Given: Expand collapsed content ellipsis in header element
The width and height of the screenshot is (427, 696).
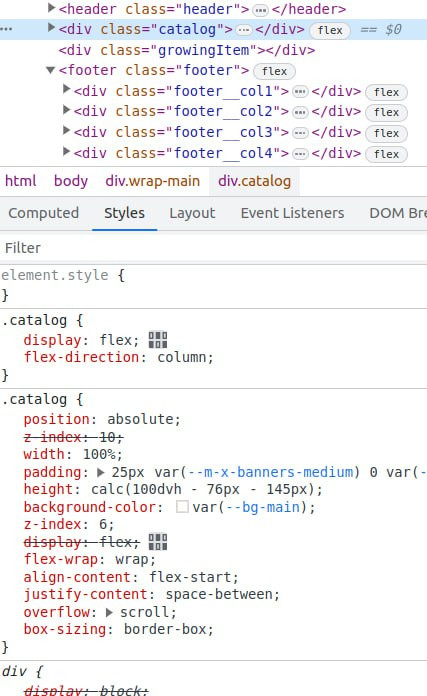Looking at the screenshot, I should (261, 9).
